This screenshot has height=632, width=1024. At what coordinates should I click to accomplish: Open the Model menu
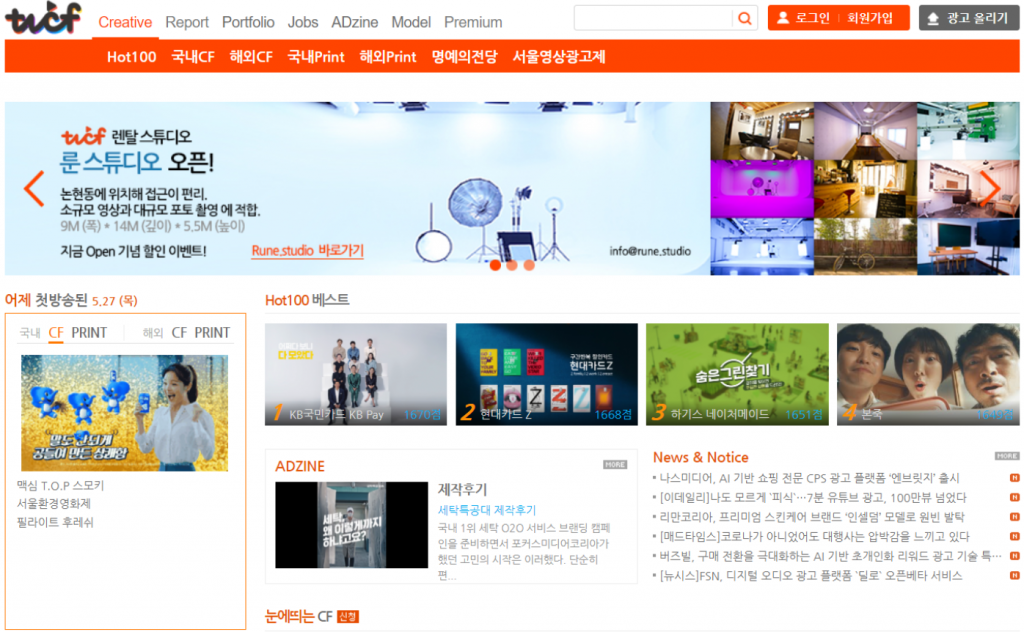(411, 22)
